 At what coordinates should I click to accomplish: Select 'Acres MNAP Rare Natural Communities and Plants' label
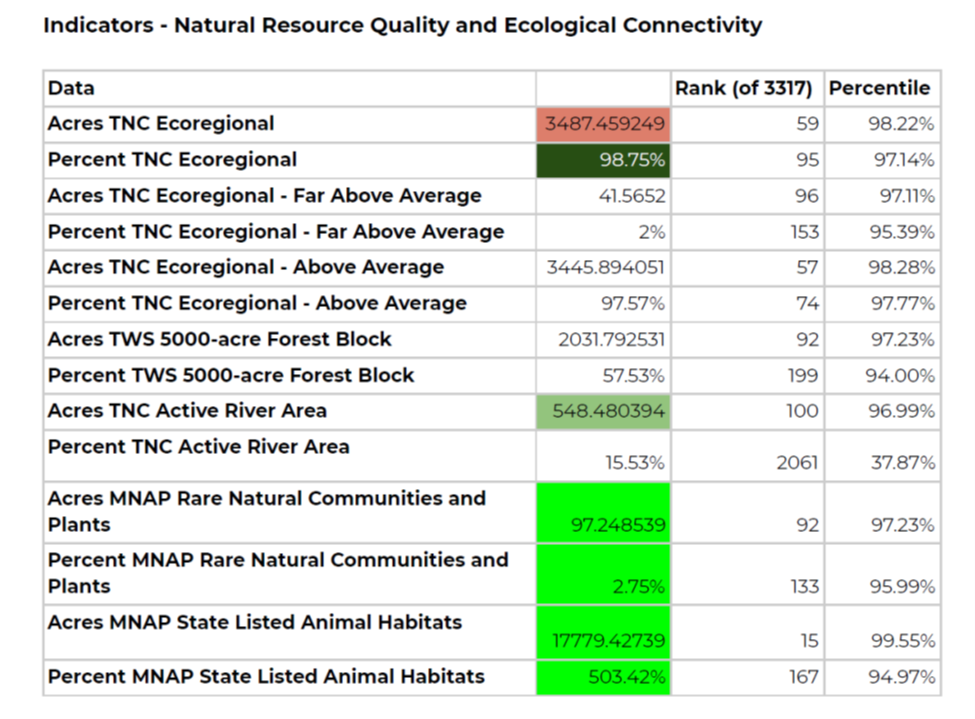click(266, 510)
